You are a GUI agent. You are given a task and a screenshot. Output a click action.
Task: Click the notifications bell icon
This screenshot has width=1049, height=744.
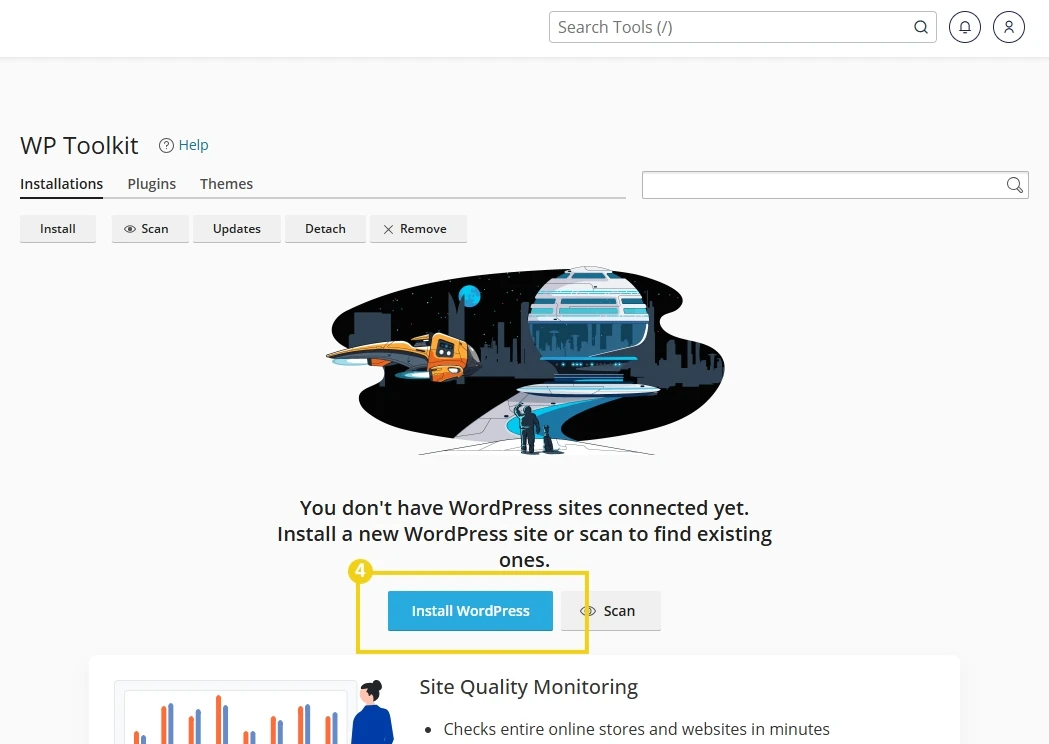coord(965,27)
